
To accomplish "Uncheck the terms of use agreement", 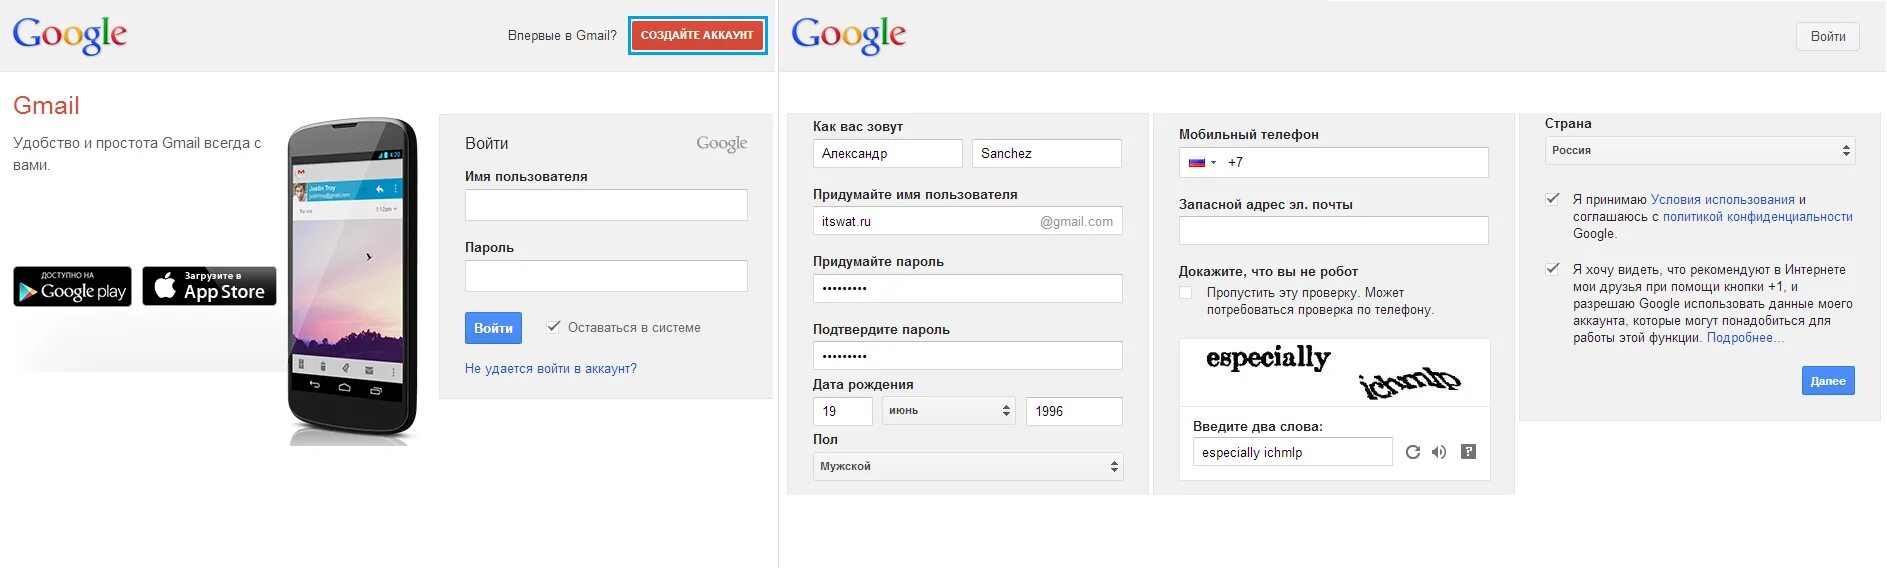I will (x=1552, y=199).
